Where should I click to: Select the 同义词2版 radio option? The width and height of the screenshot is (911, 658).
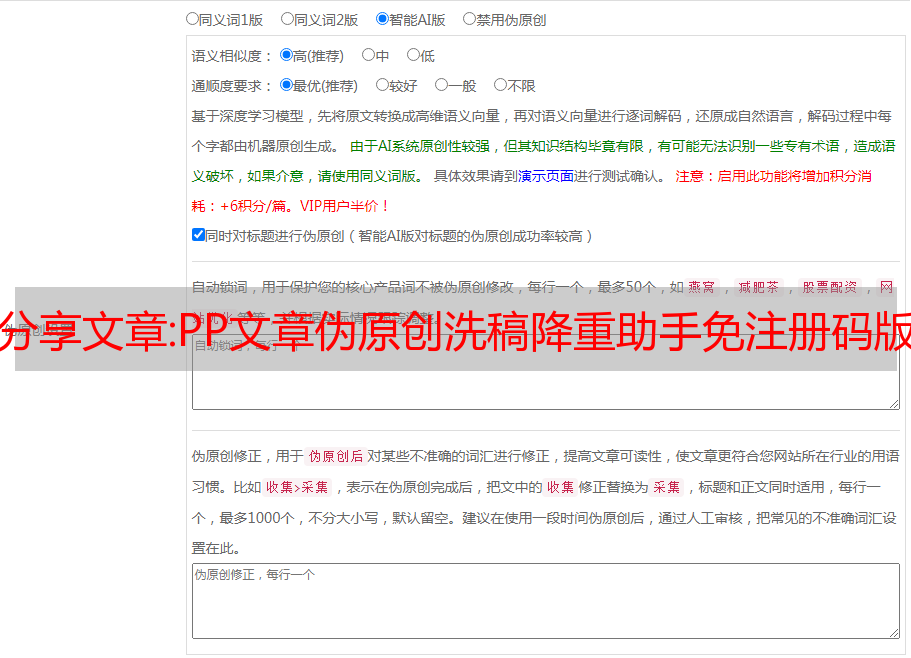[287, 19]
